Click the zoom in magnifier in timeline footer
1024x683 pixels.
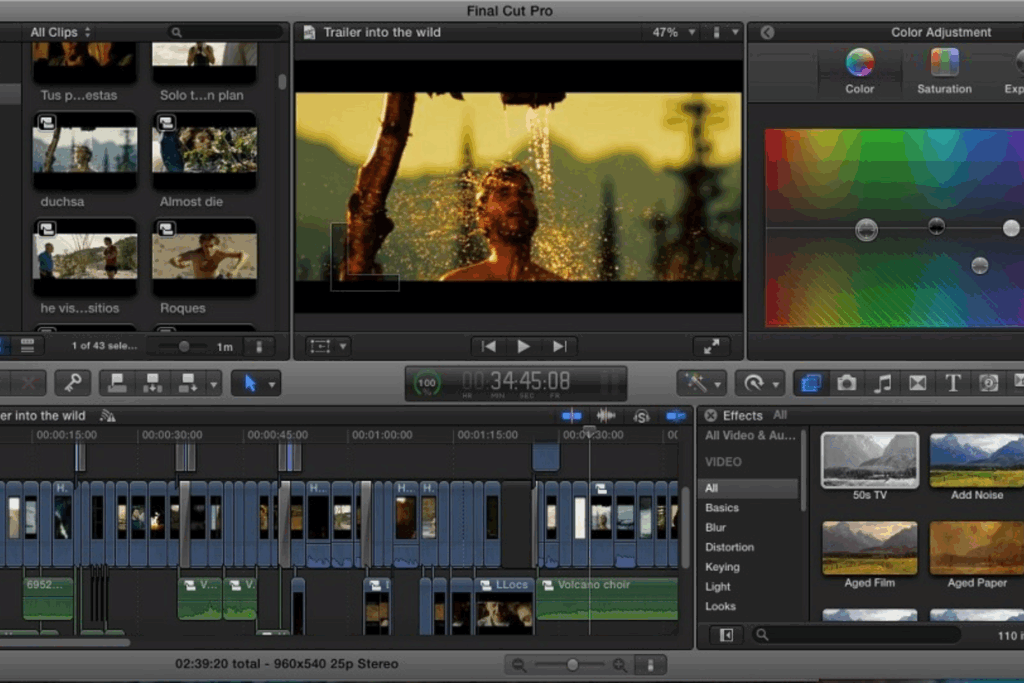pyautogui.click(x=619, y=665)
